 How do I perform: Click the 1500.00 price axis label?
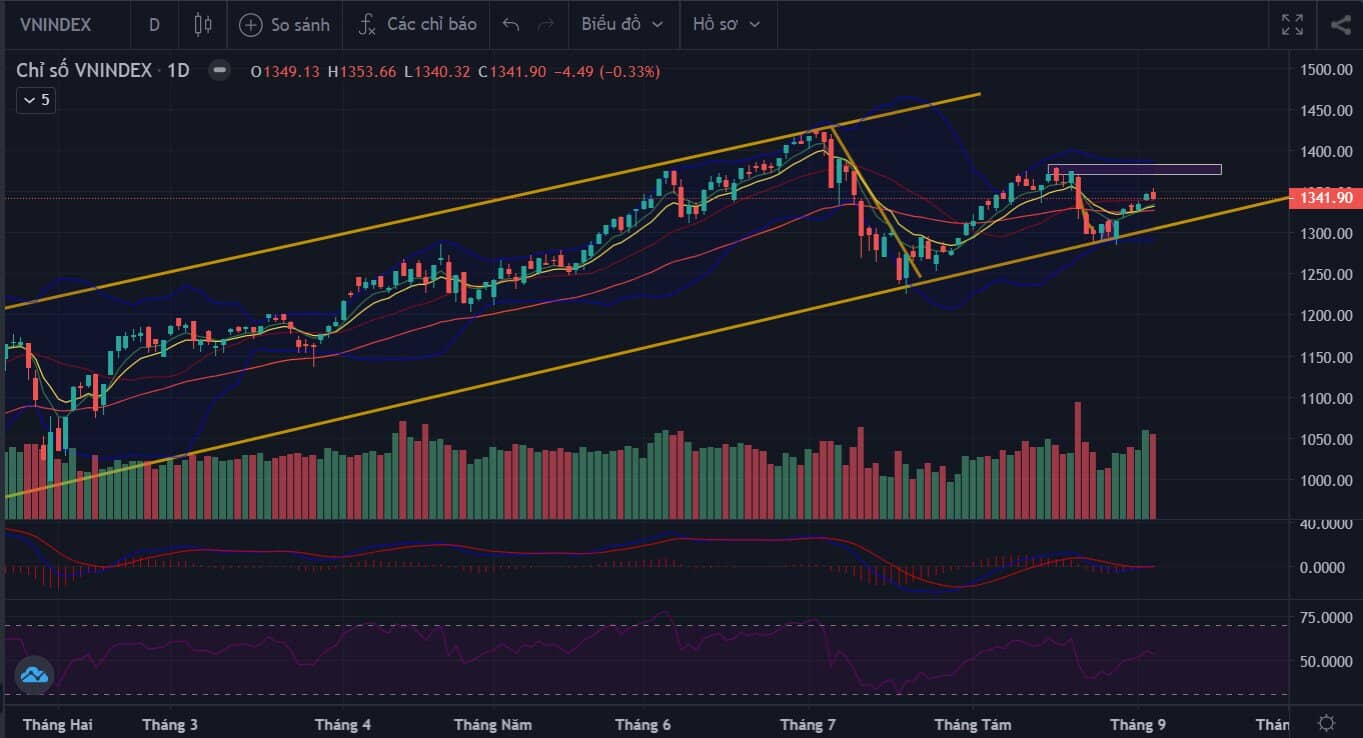[1326, 69]
